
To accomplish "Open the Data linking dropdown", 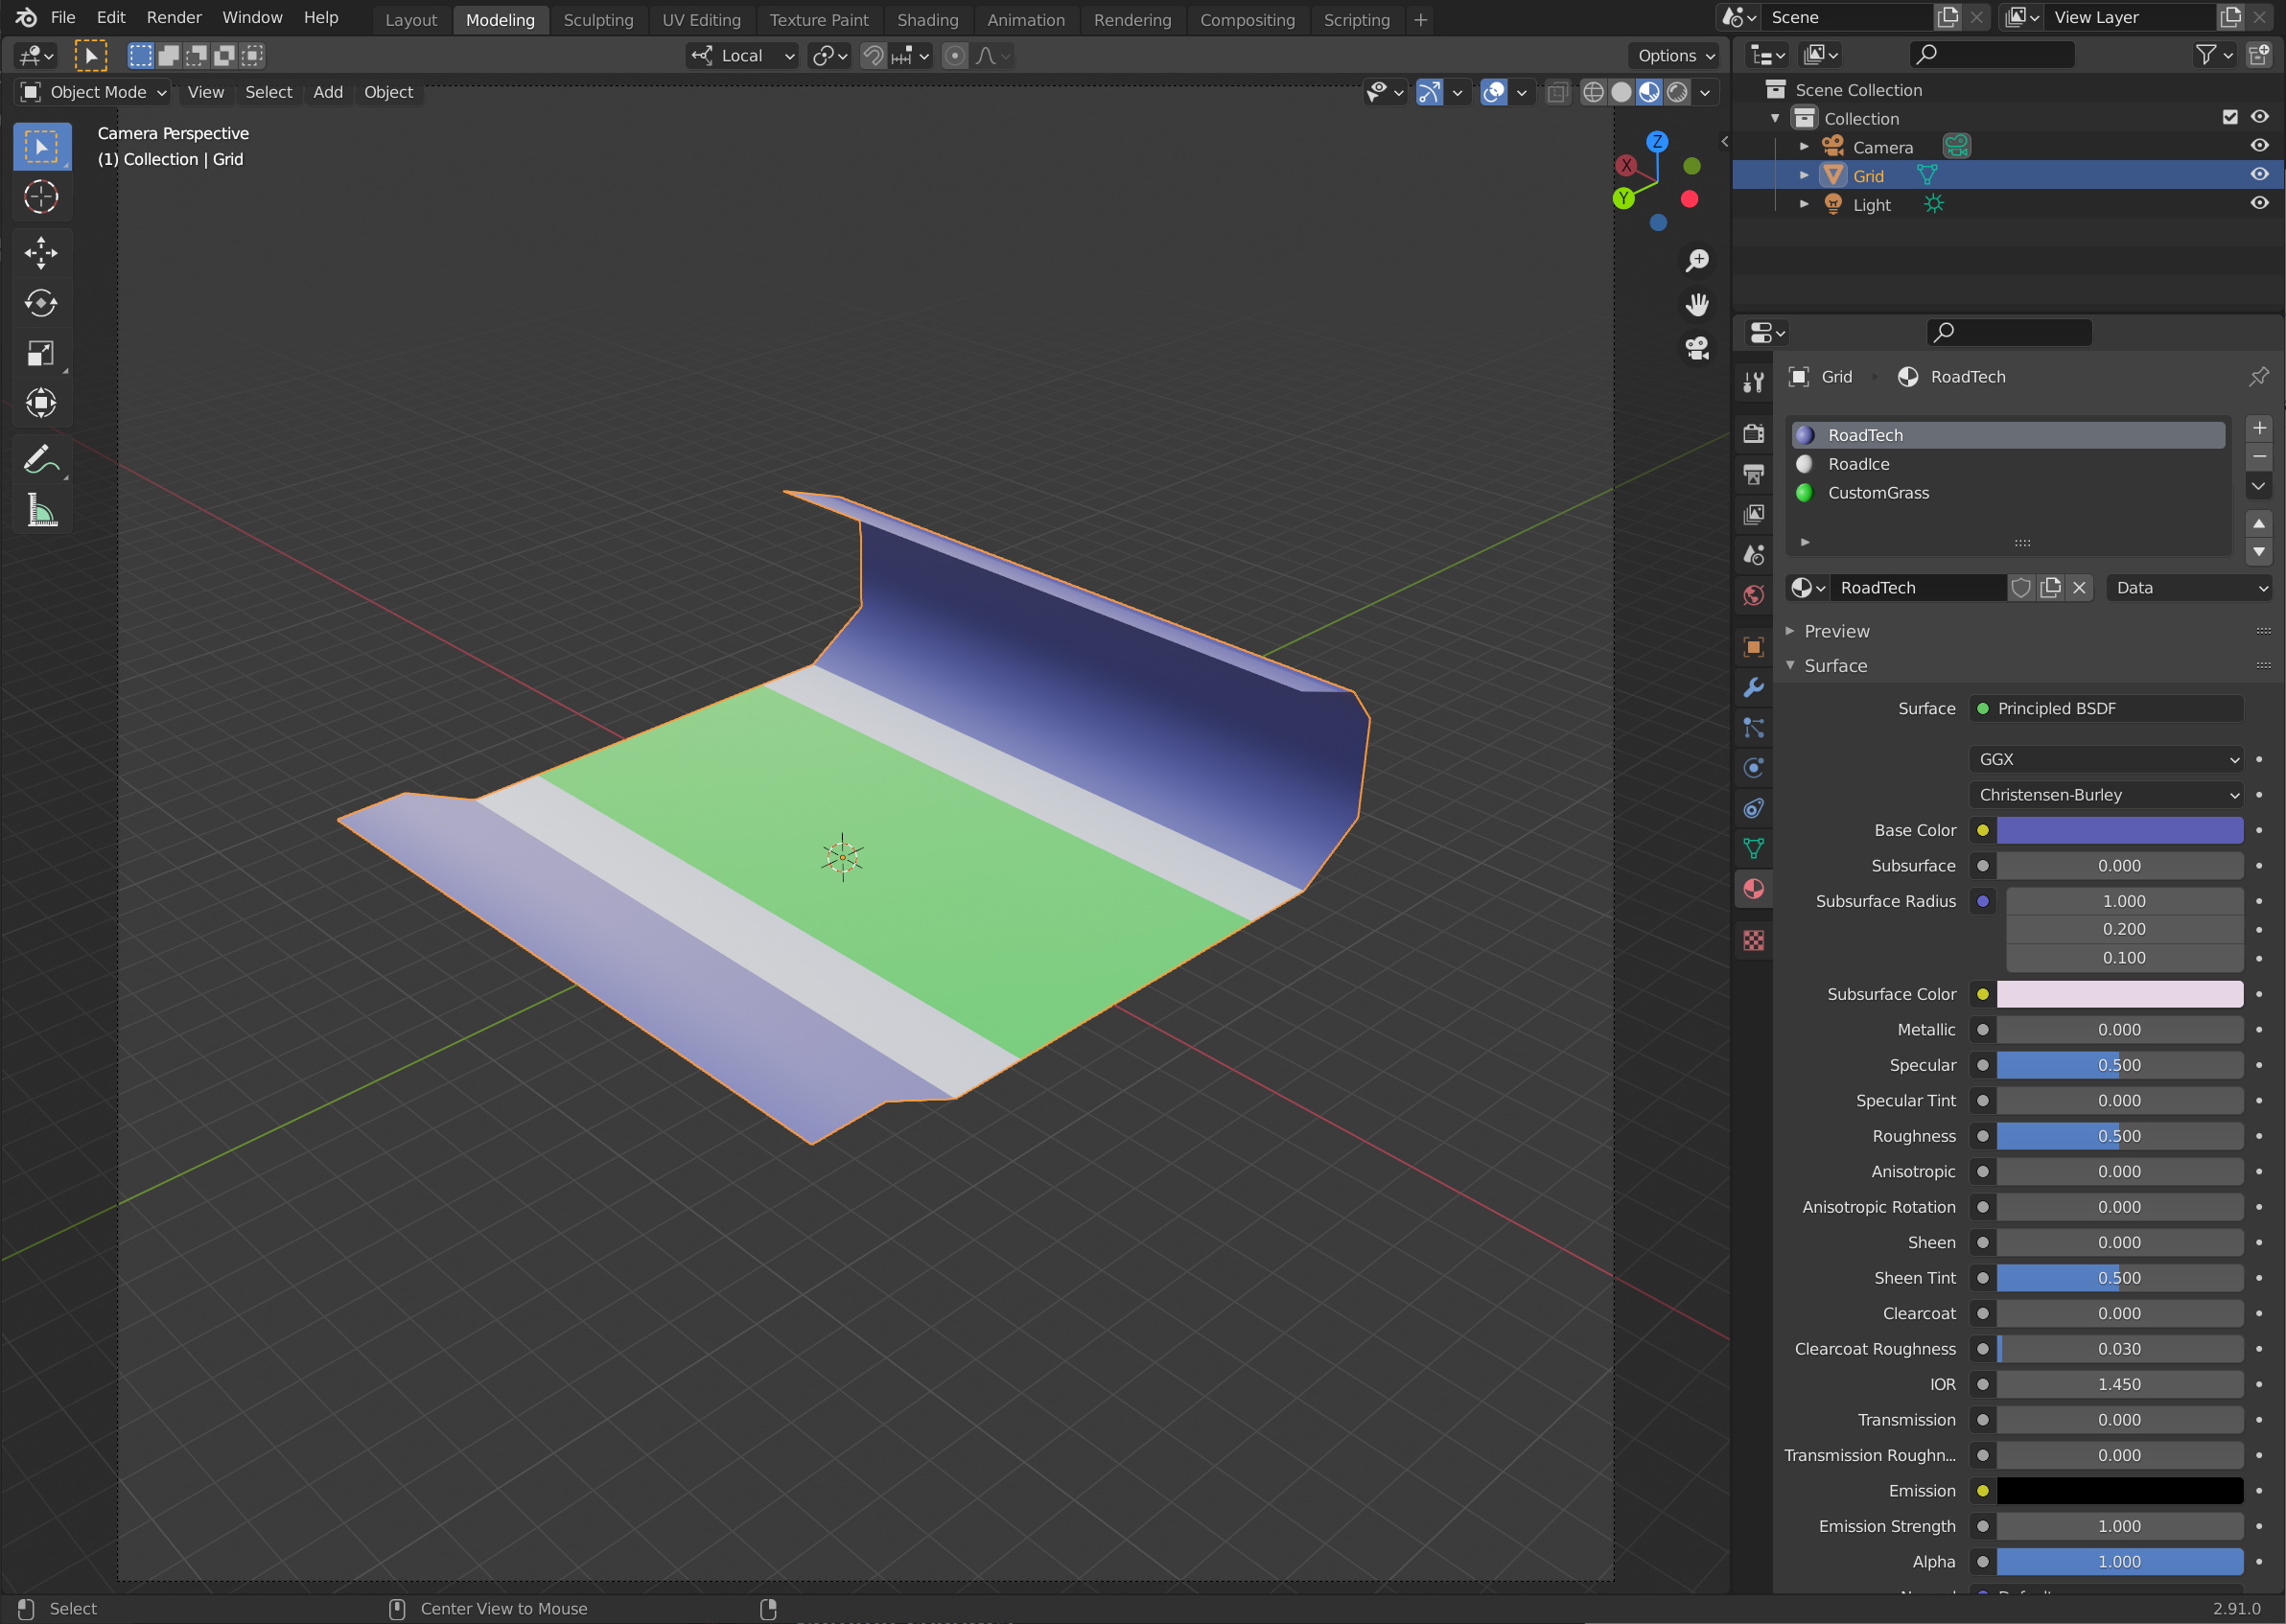I will click(2189, 588).
